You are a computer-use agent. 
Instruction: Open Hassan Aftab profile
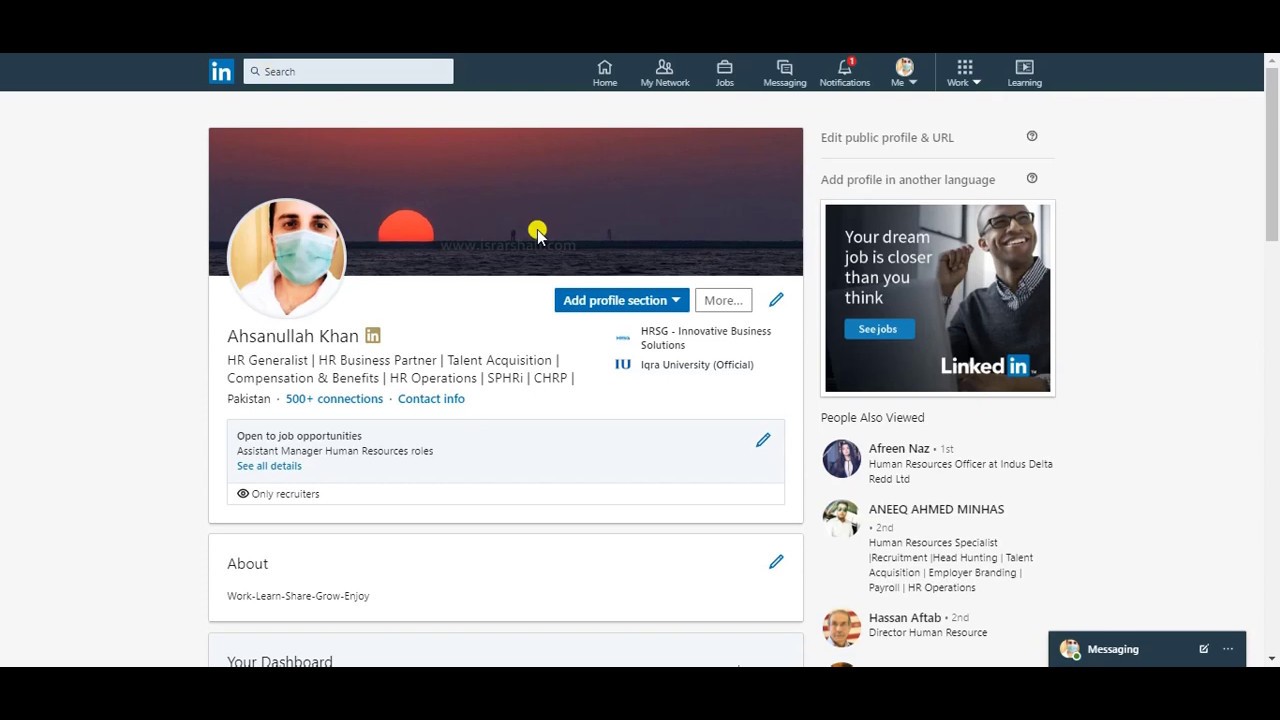(905, 618)
